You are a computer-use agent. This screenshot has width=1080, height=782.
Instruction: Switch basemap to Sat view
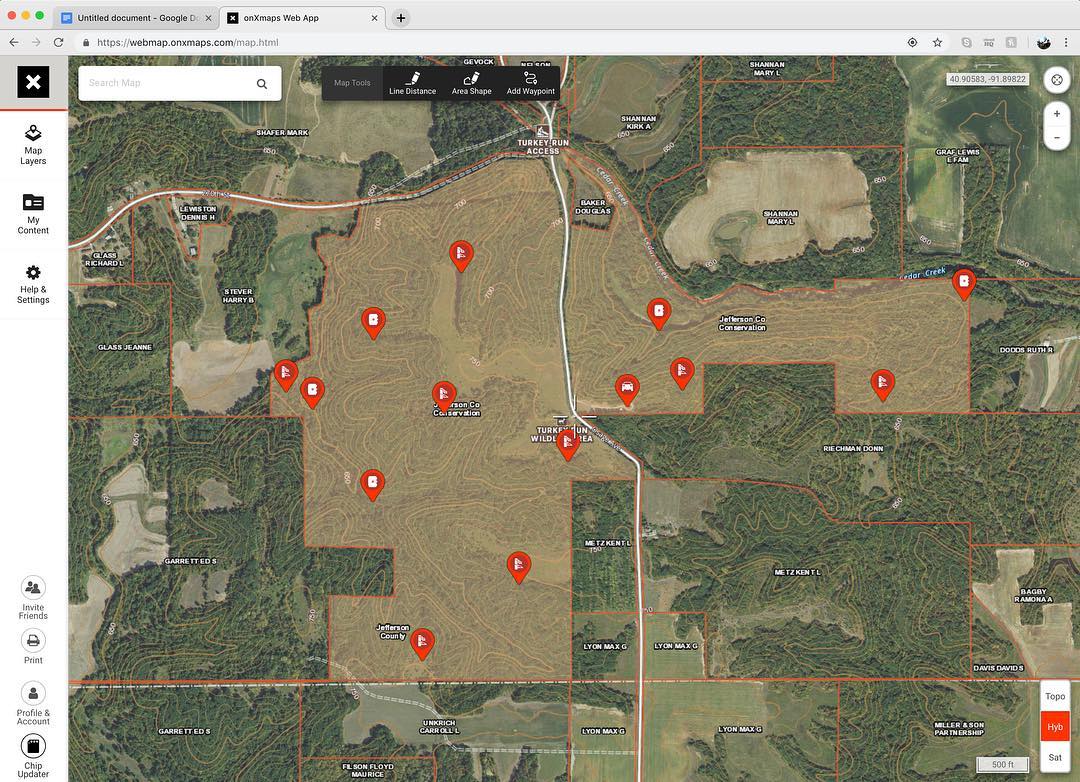(x=1055, y=758)
